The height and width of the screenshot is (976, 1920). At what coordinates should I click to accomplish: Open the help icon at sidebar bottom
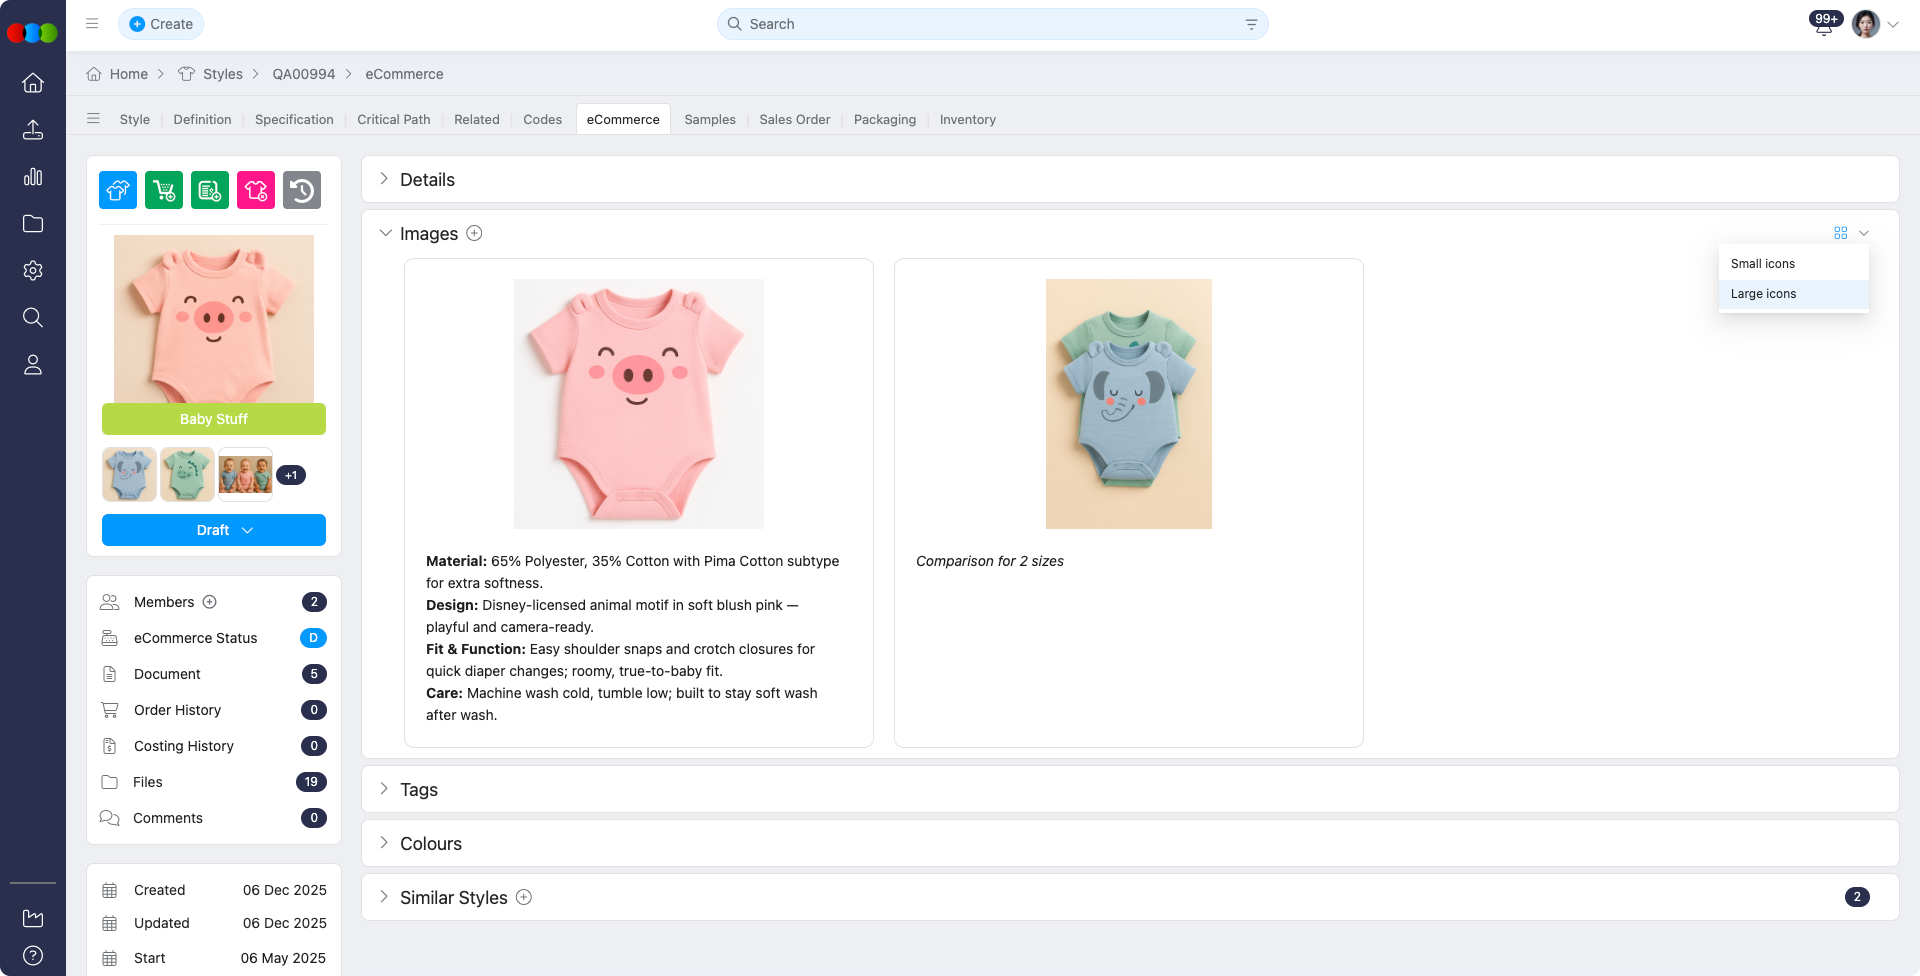click(31, 954)
